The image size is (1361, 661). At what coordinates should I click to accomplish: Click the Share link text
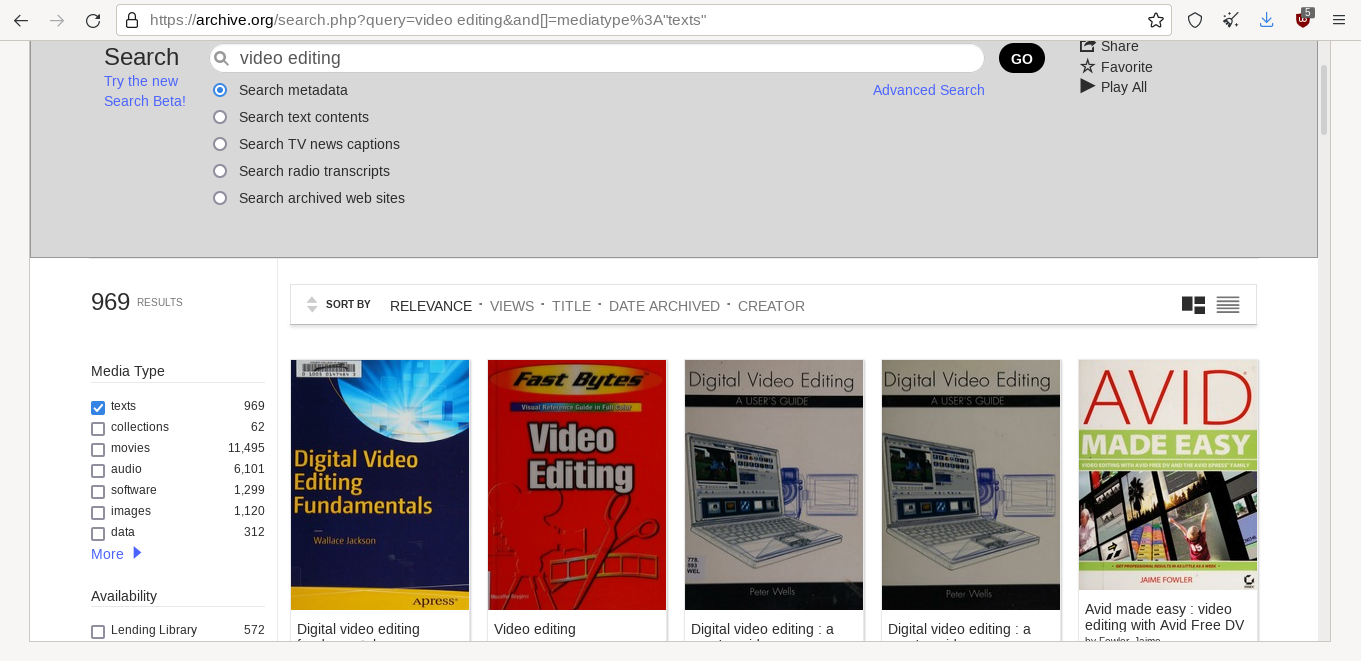(1119, 46)
